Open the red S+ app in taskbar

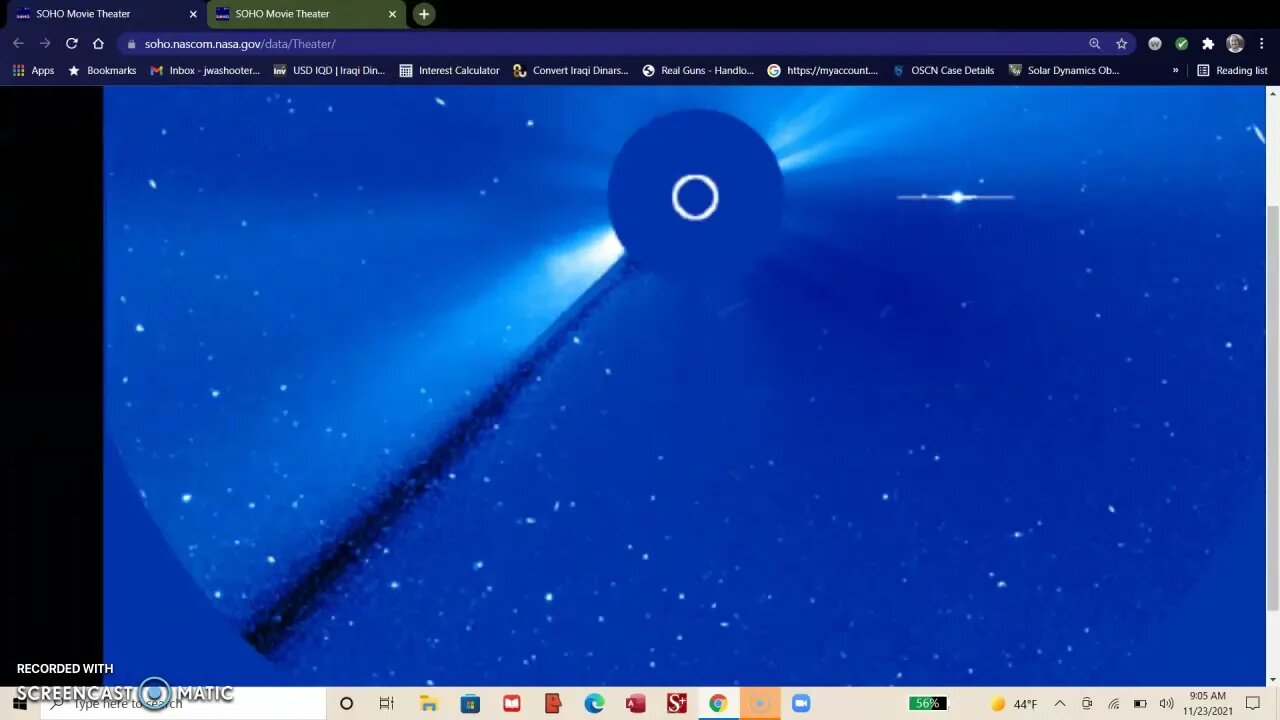pos(677,704)
